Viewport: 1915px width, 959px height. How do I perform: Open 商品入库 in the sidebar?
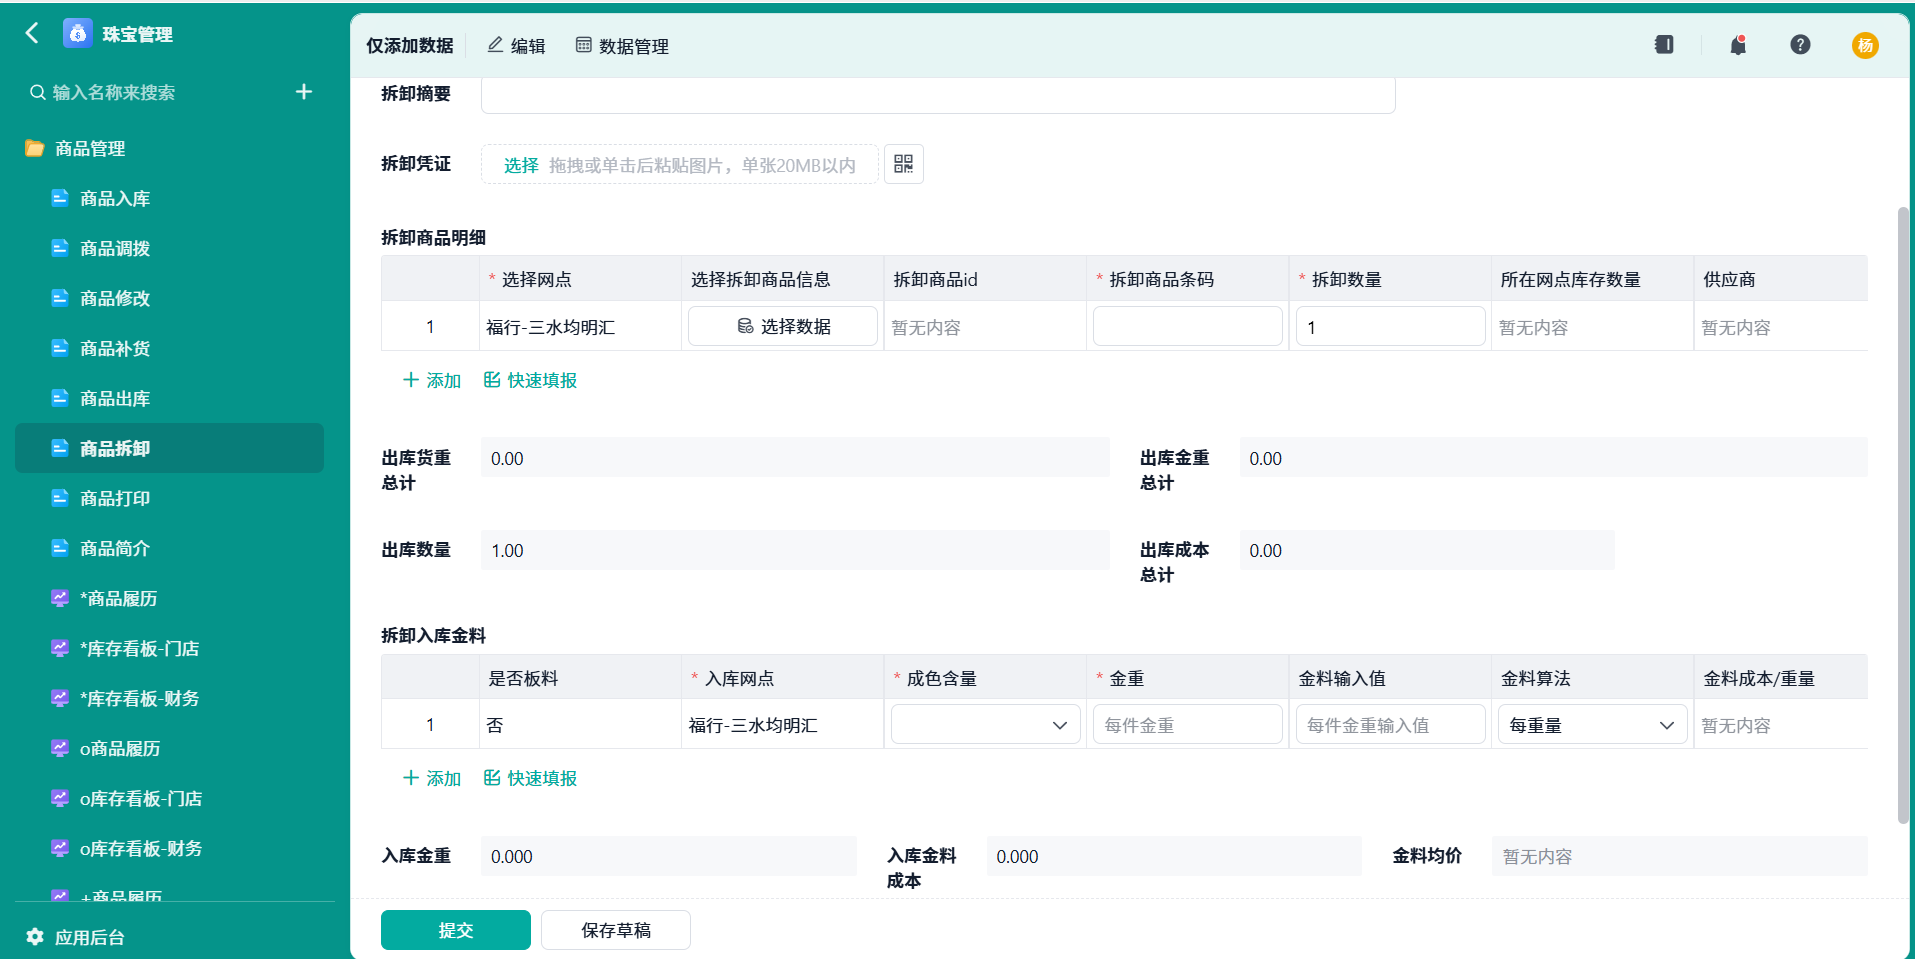pos(169,198)
